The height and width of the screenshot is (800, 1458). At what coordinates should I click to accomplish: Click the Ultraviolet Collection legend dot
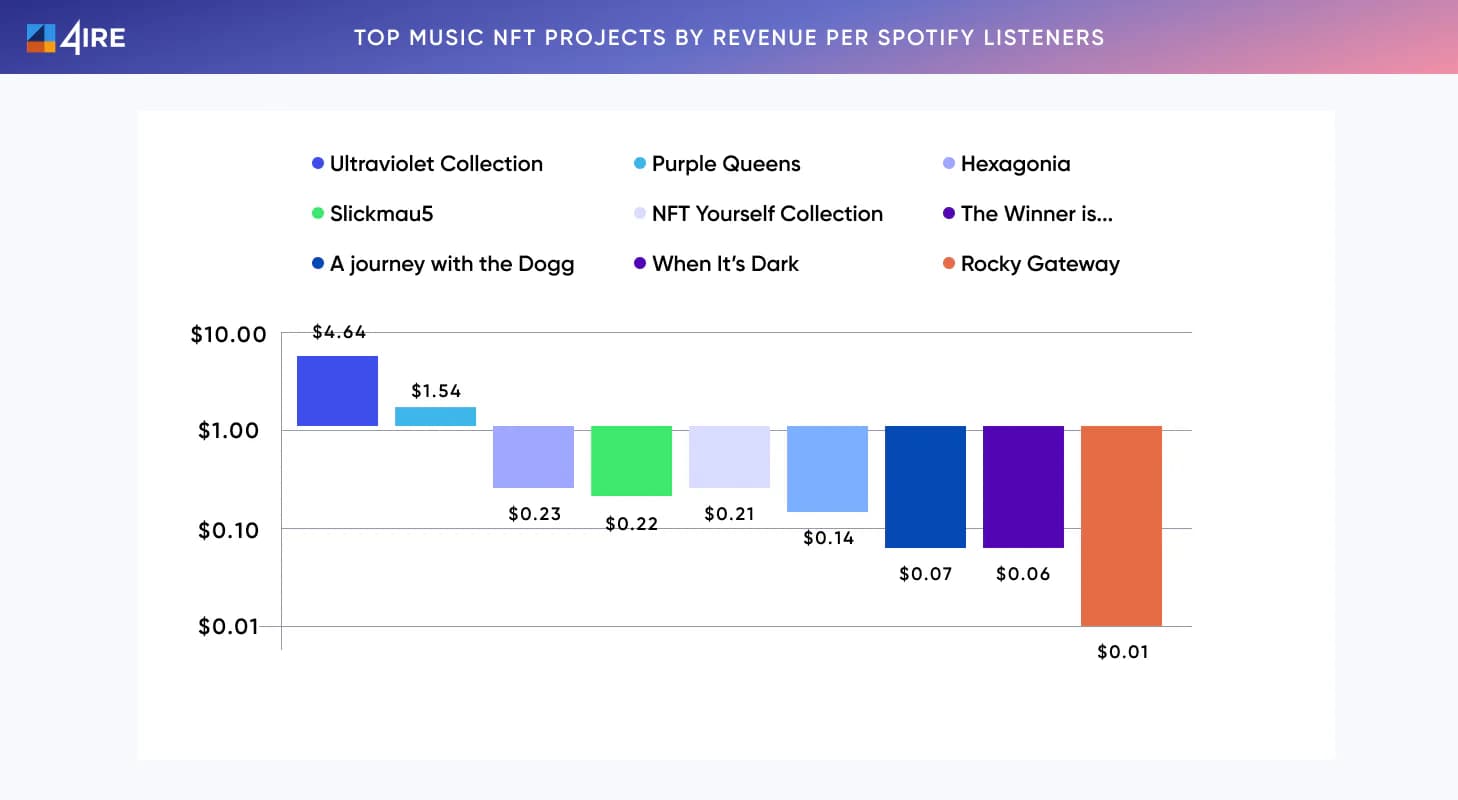click(x=318, y=164)
